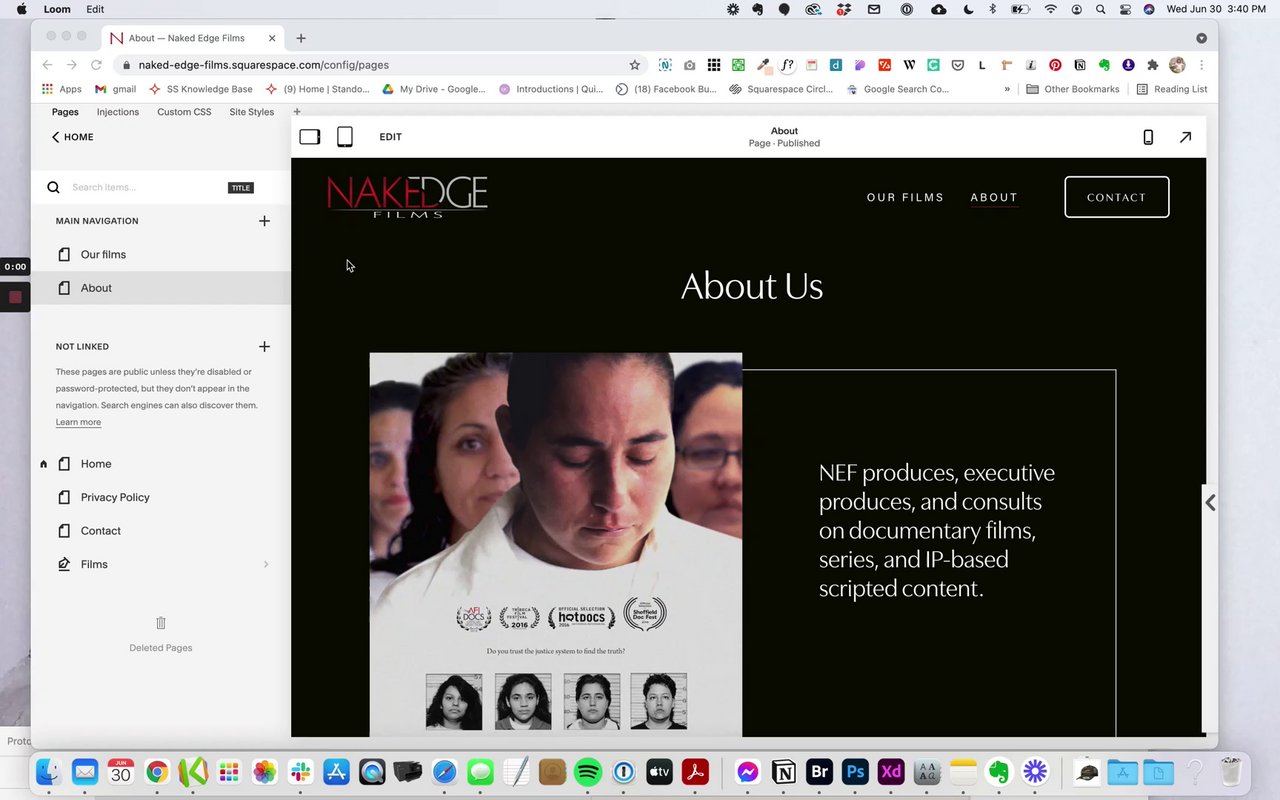Viewport: 1280px width, 800px height.
Task: Bookmark this page with star icon
Action: point(634,65)
